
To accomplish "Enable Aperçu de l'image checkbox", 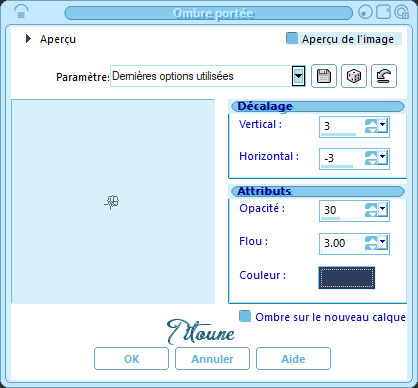I will 292,38.
